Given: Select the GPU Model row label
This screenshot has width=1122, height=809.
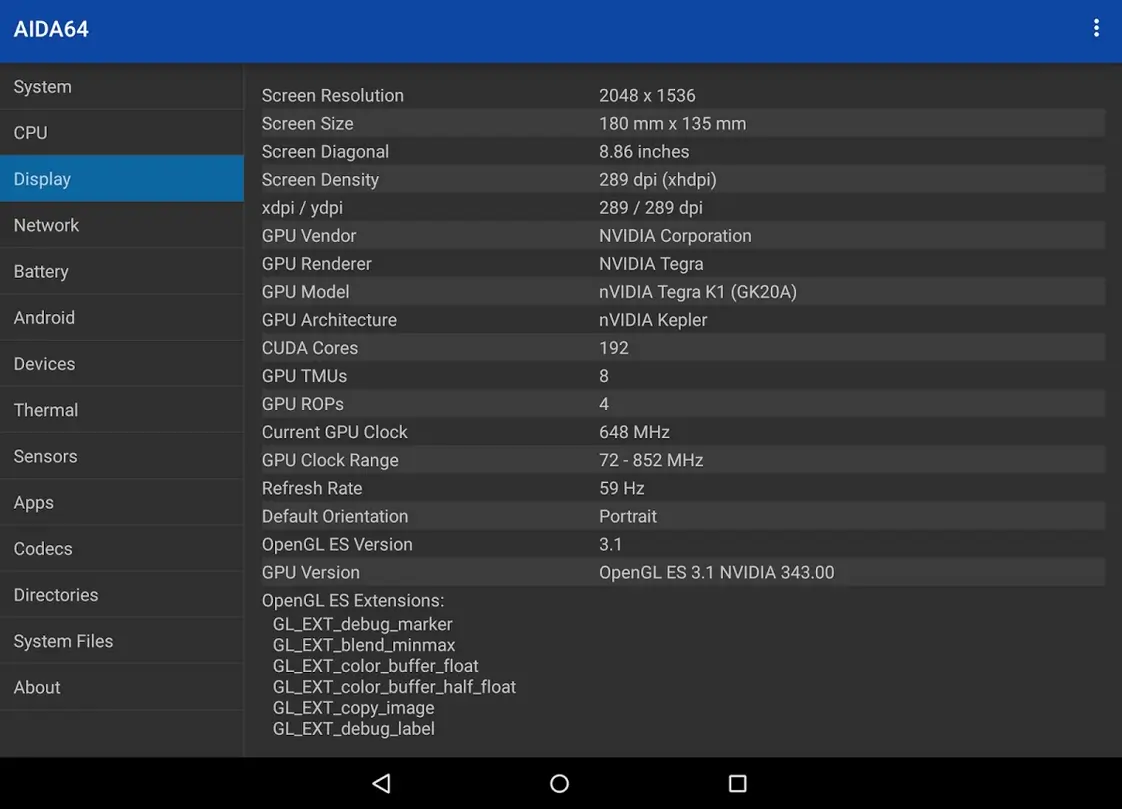Looking at the screenshot, I should [x=306, y=291].
